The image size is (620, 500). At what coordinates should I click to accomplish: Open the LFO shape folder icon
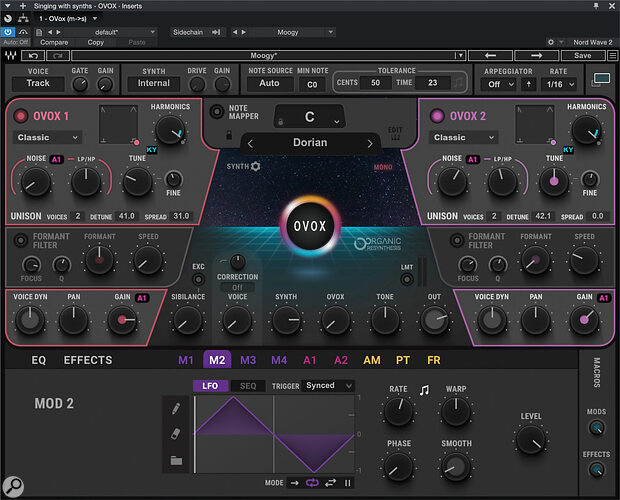[176, 460]
